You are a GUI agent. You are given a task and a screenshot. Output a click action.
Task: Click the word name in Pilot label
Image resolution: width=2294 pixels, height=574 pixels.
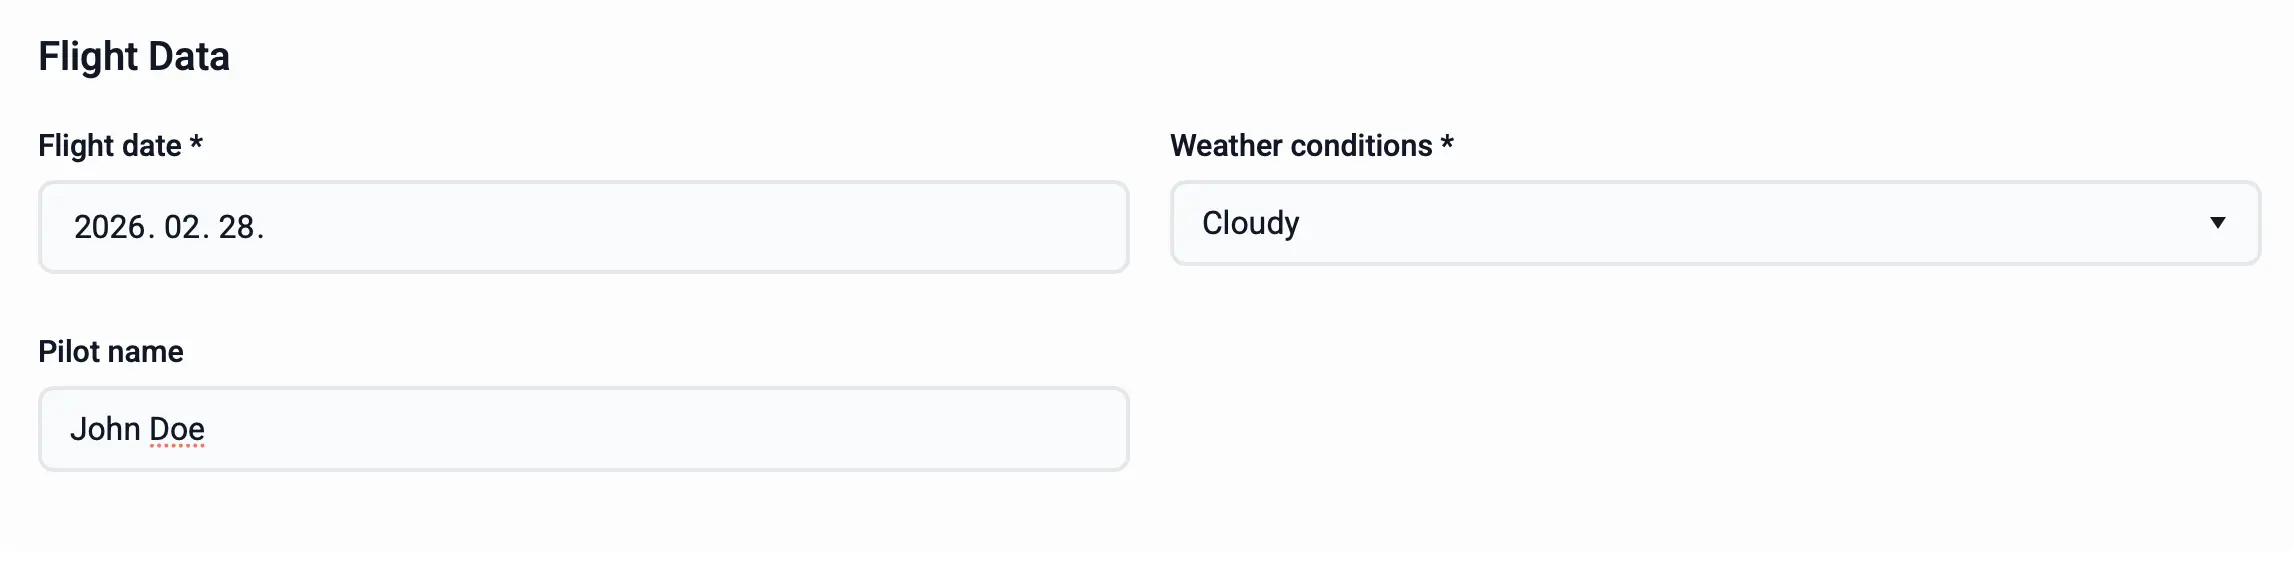pyautogui.click(x=148, y=352)
